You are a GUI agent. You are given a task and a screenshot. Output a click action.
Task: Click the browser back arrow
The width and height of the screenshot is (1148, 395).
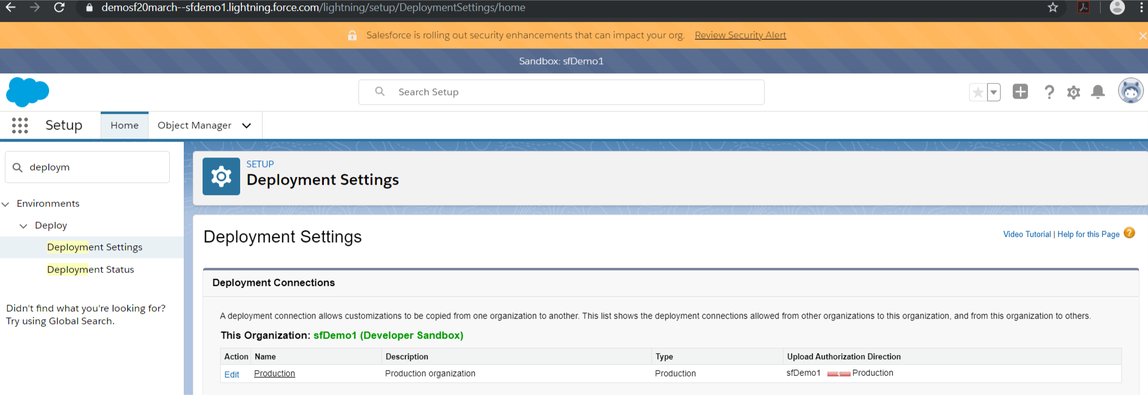pos(10,7)
